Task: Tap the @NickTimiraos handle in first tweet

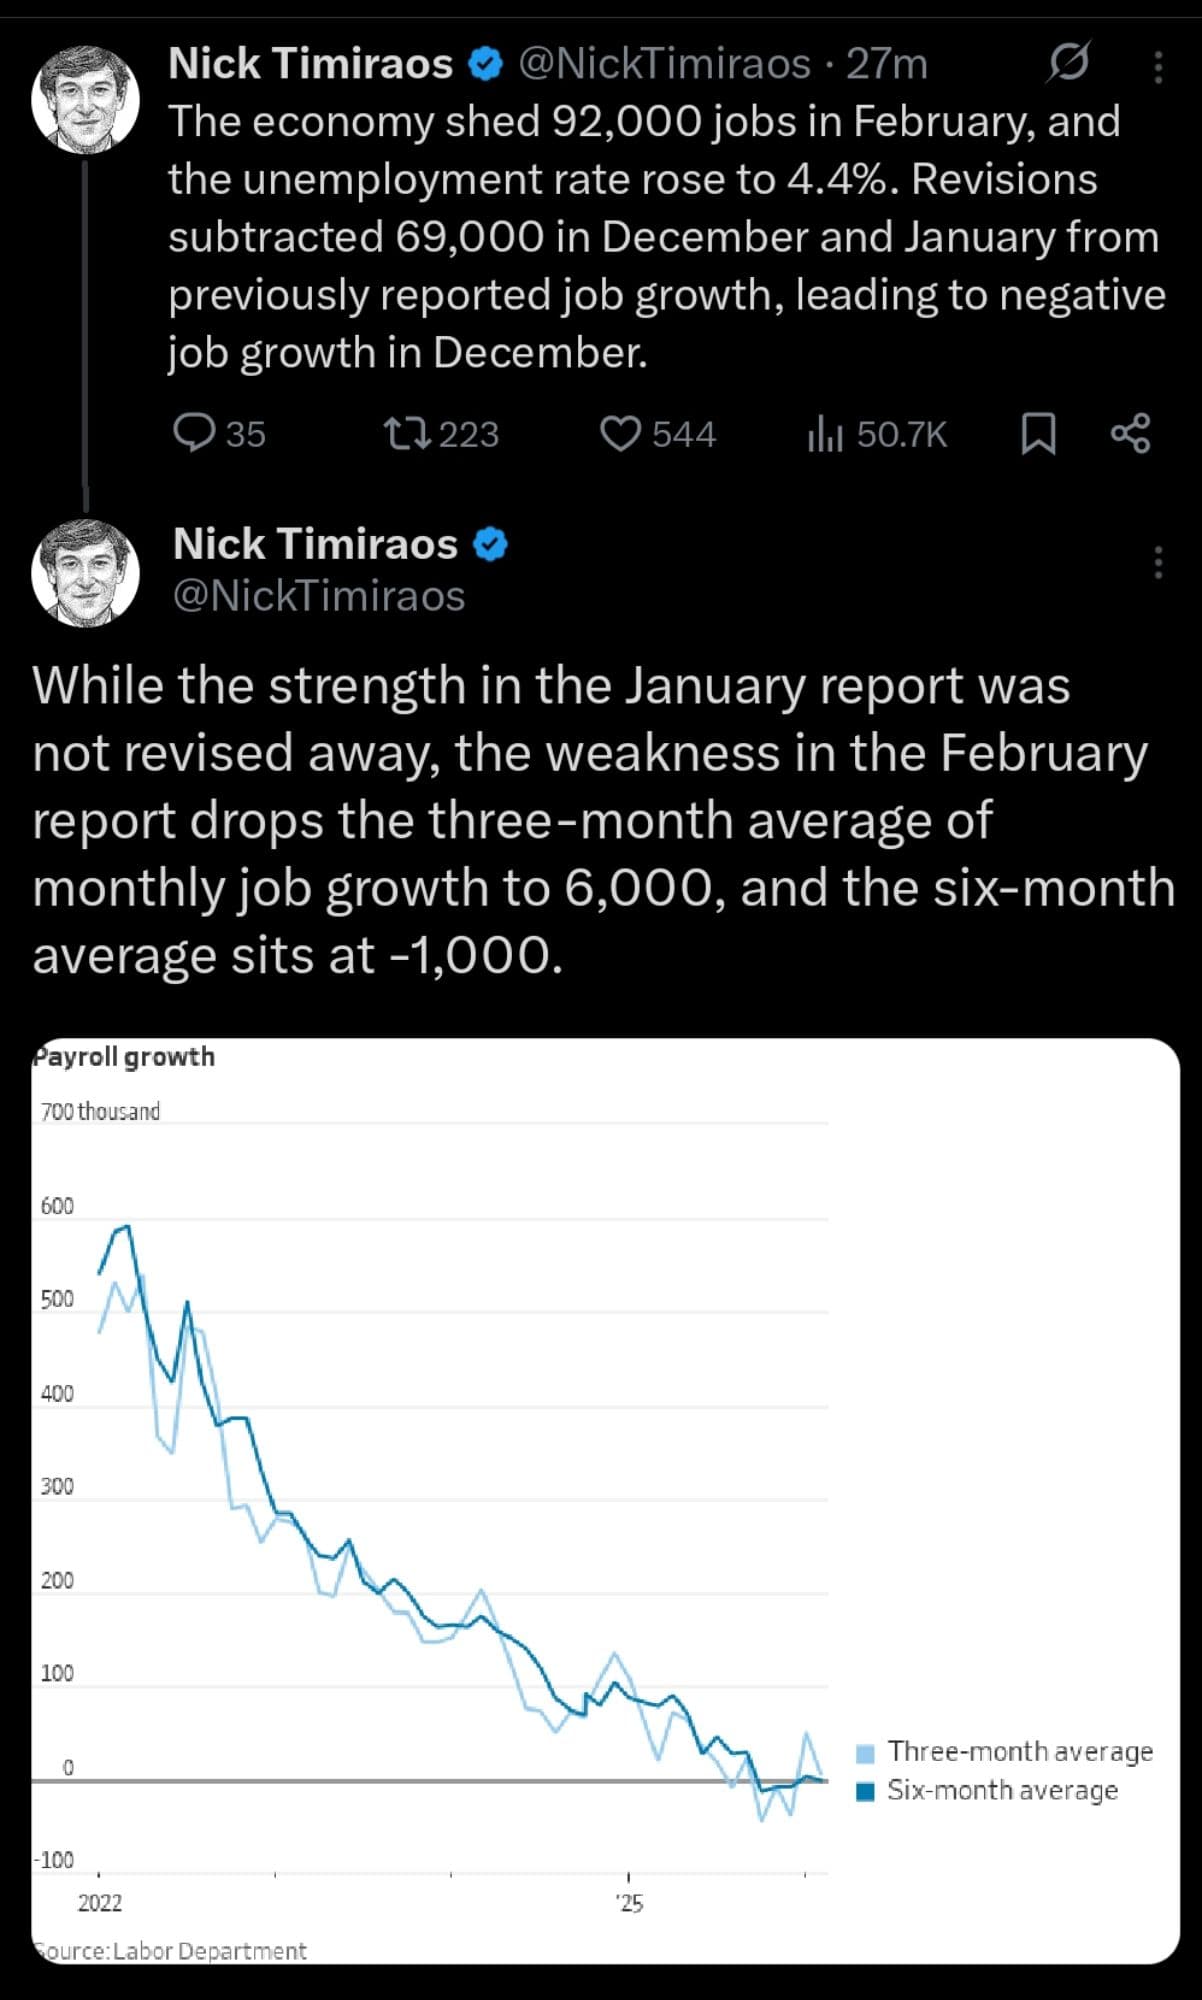Action: tap(664, 64)
